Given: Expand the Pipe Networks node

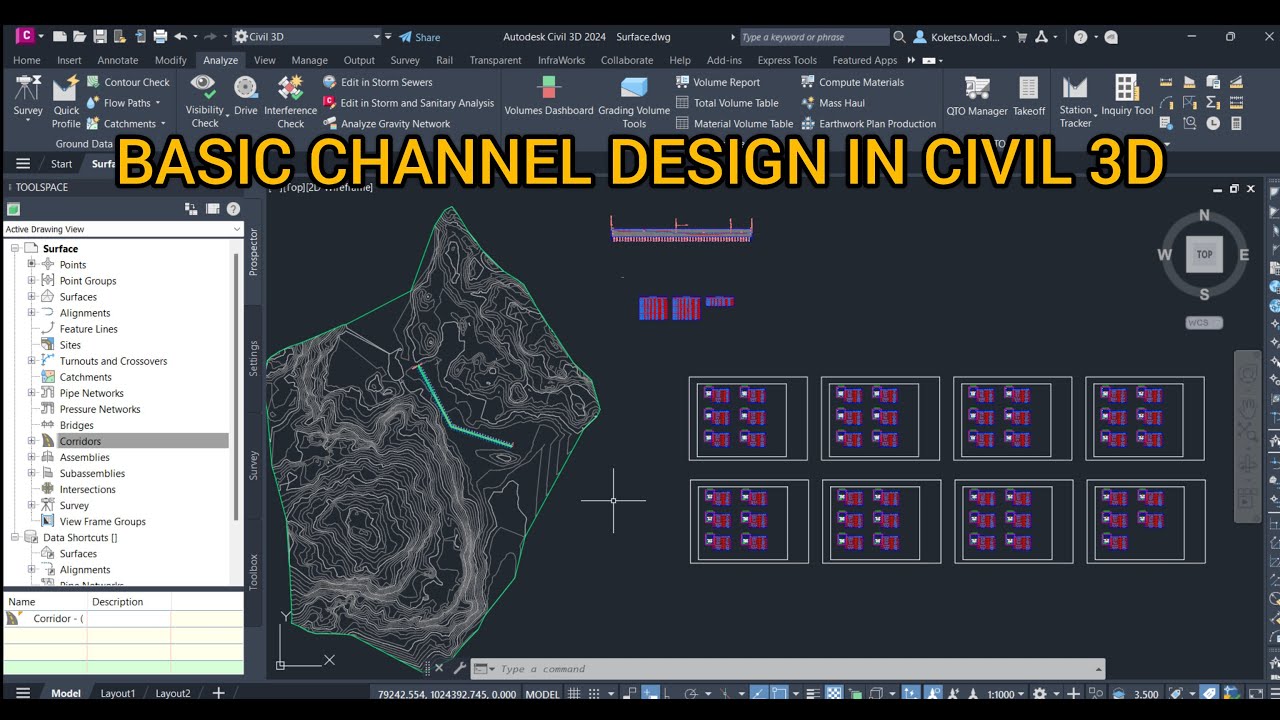Looking at the screenshot, I should point(32,393).
